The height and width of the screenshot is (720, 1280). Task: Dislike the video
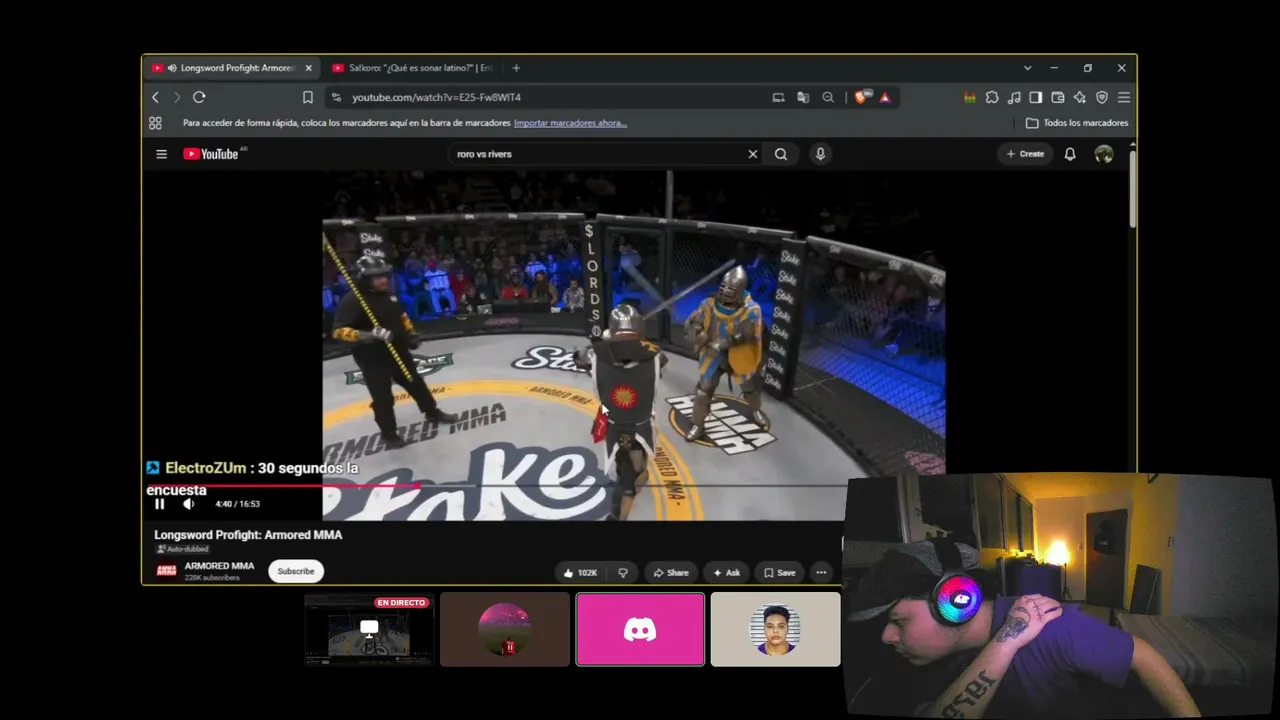pyautogui.click(x=623, y=573)
